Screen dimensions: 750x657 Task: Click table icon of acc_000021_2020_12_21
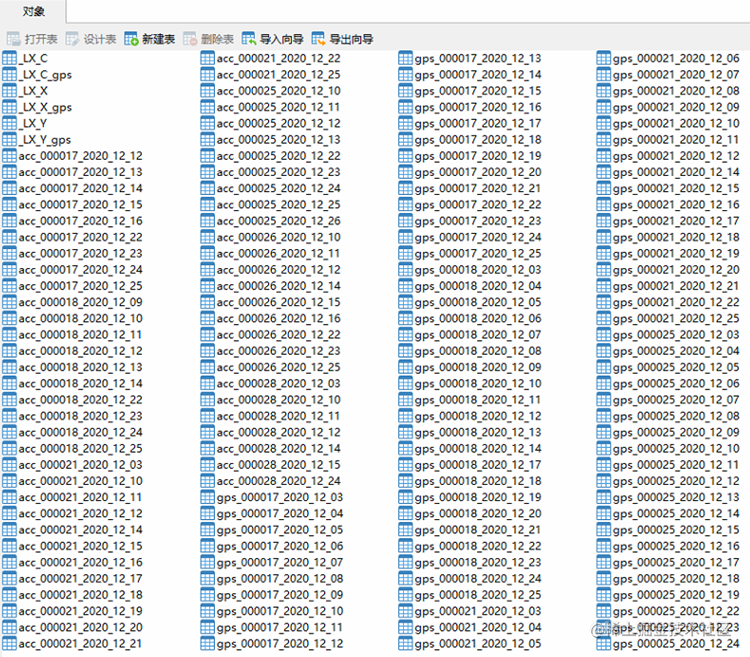[10, 644]
